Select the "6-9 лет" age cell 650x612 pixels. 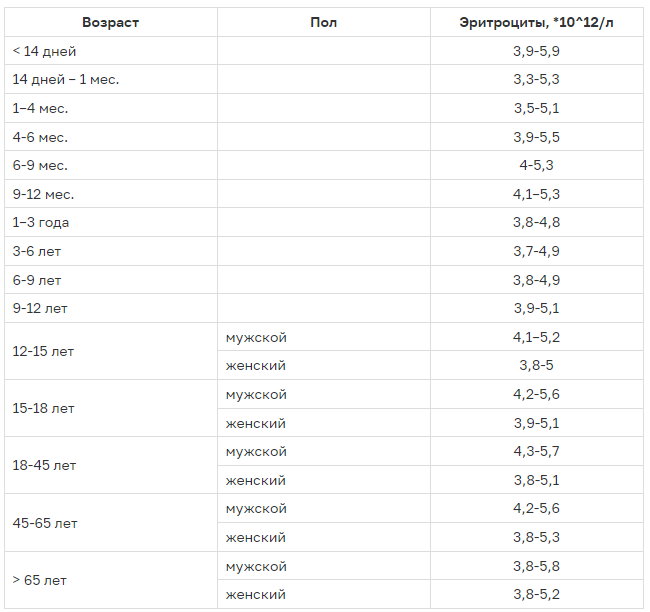[38, 280]
